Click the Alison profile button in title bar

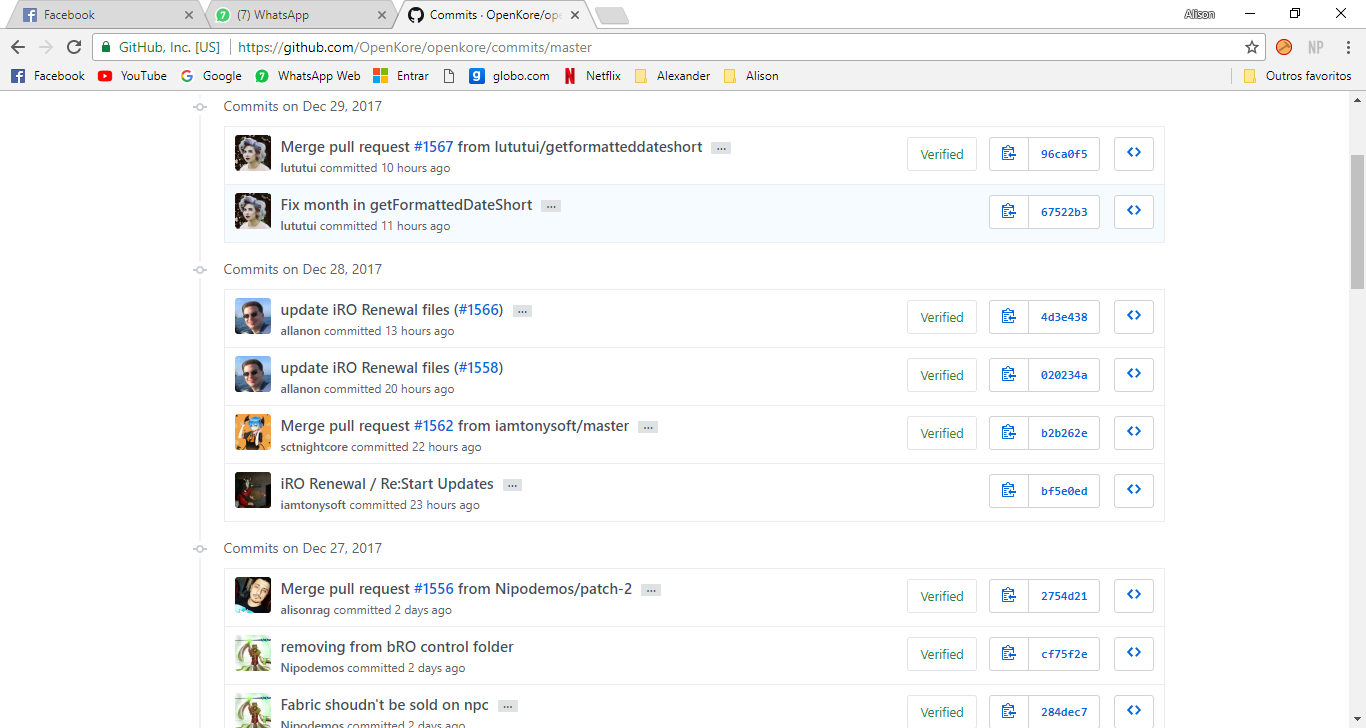pyautogui.click(x=1199, y=14)
